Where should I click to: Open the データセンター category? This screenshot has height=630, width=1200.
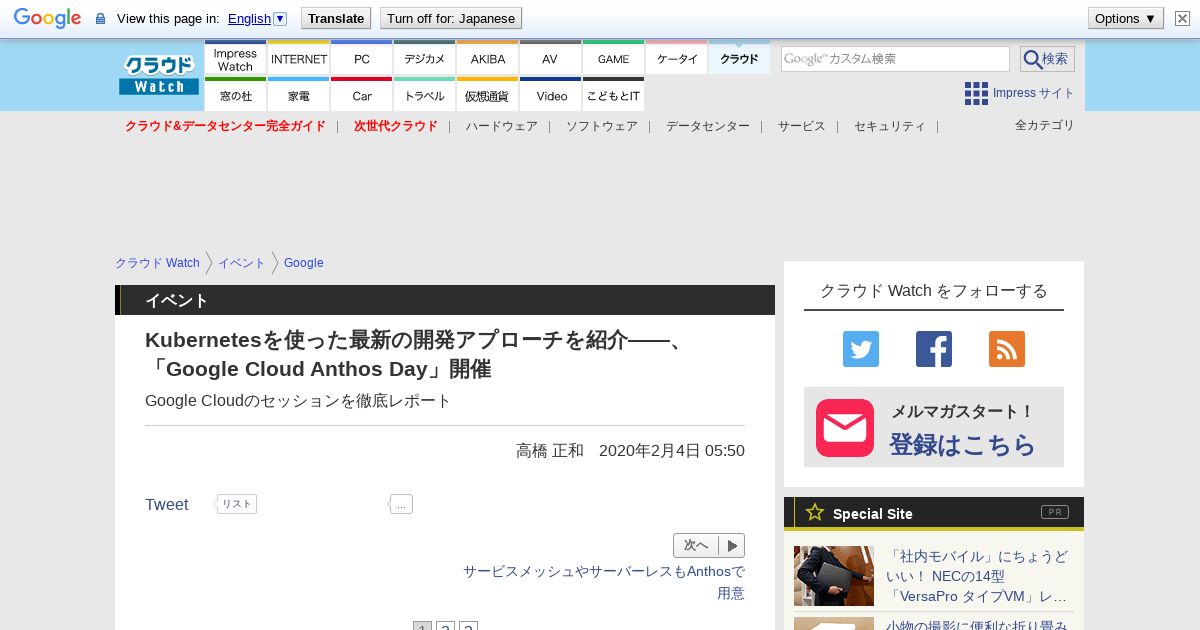coord(708,126)
